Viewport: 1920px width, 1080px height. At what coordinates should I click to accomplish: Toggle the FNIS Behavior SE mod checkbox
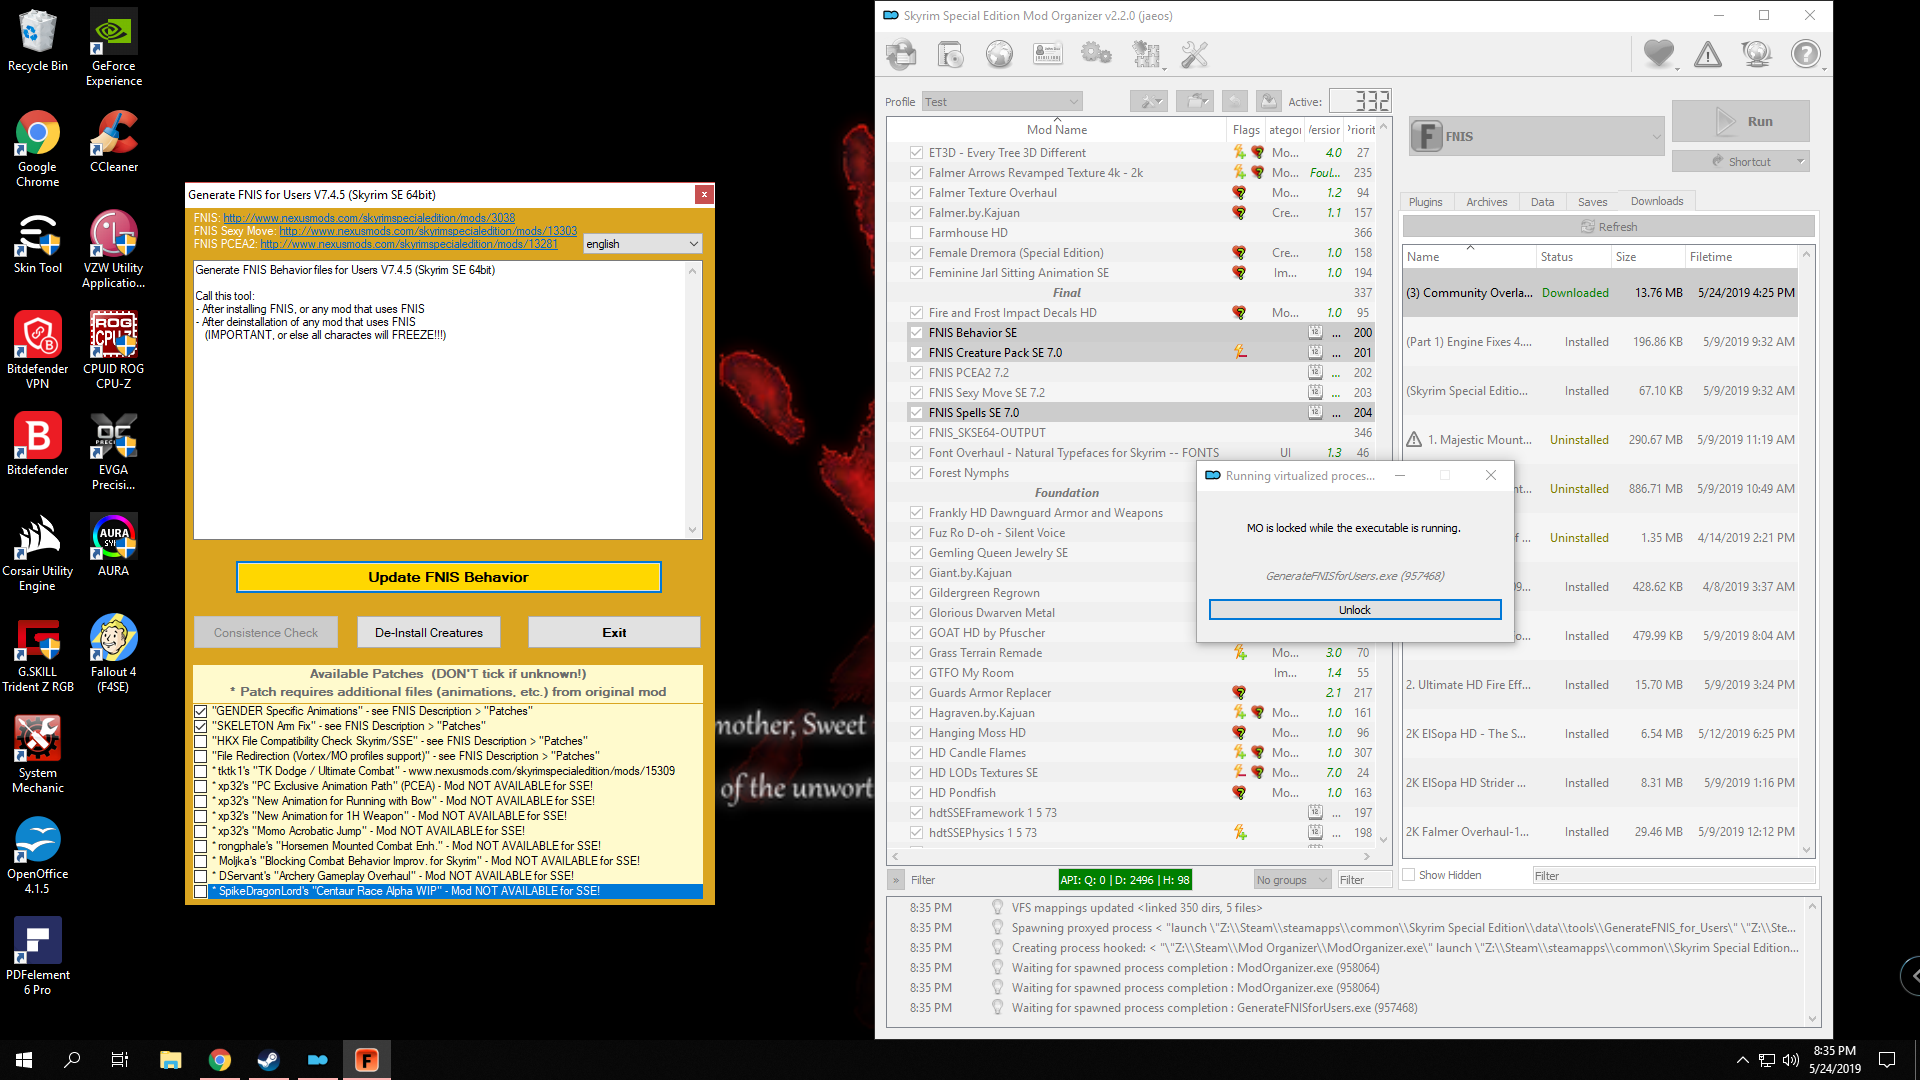coord(916,333)
